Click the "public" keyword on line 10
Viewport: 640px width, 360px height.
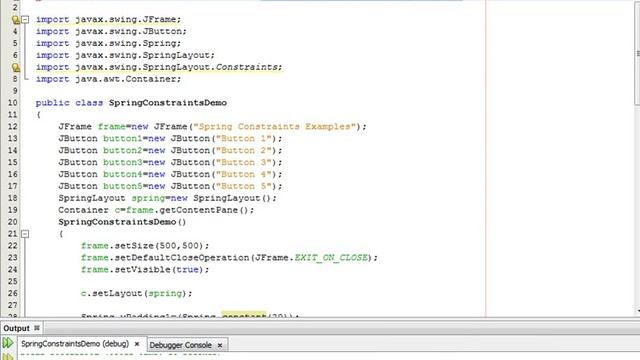pos(53,103)
